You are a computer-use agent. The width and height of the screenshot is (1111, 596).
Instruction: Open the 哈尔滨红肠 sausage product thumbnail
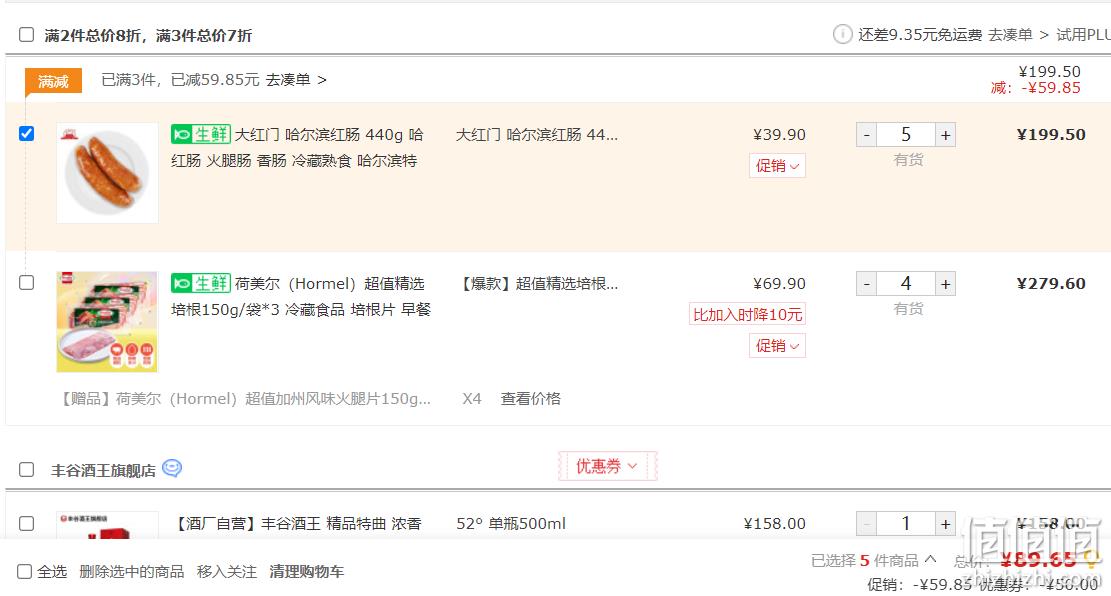point(107,173)
